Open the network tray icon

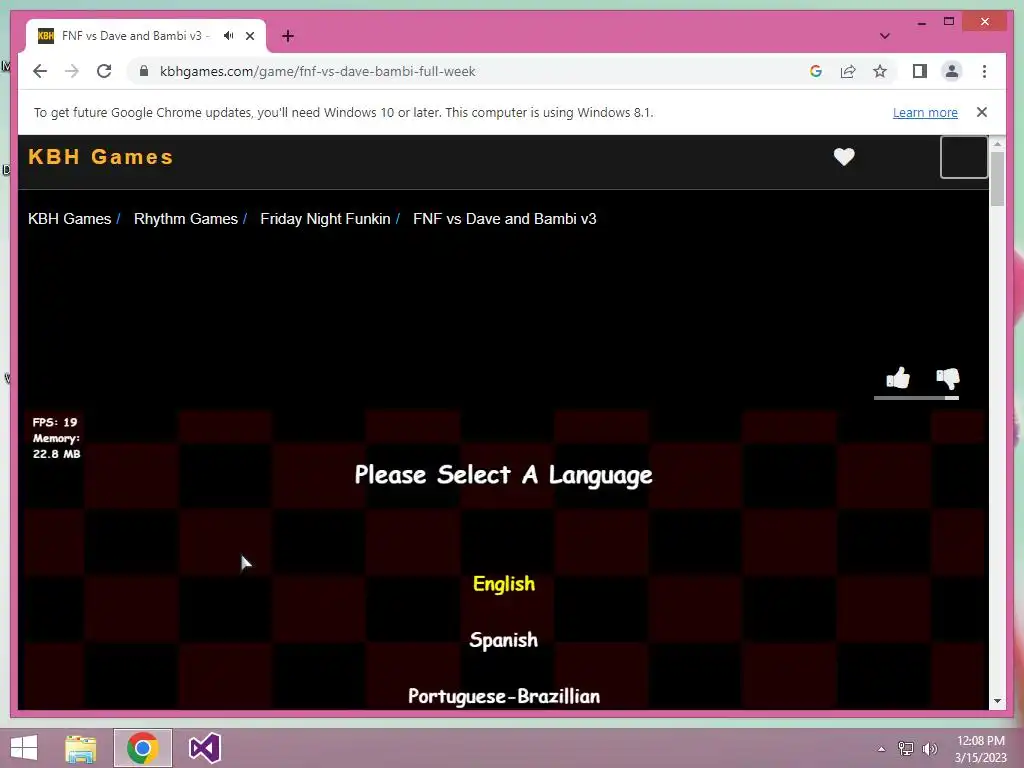[x=906, y=749]
